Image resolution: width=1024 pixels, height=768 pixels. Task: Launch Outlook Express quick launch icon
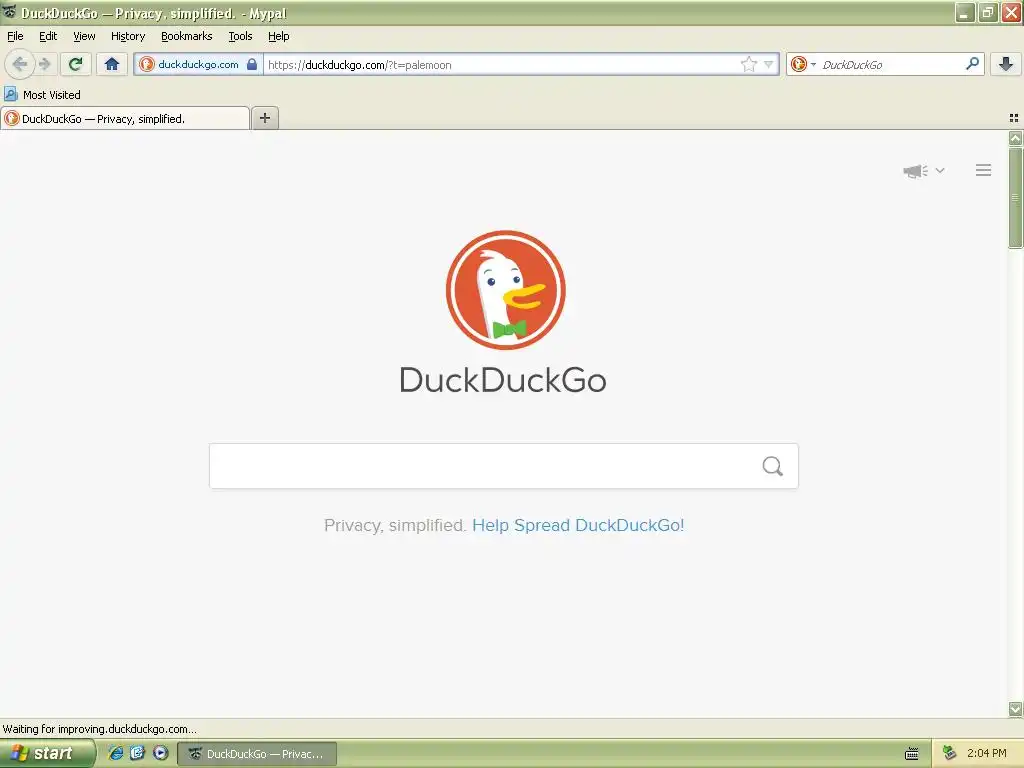tap(137, 753)
